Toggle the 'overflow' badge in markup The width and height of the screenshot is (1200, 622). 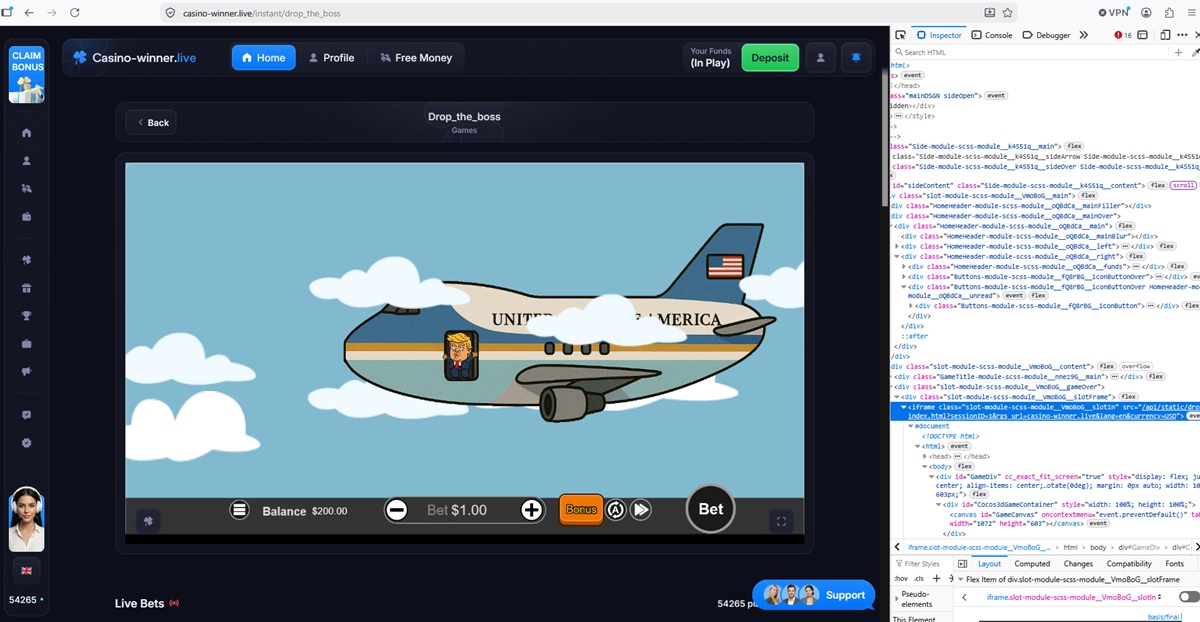[x=1135, y=366]
